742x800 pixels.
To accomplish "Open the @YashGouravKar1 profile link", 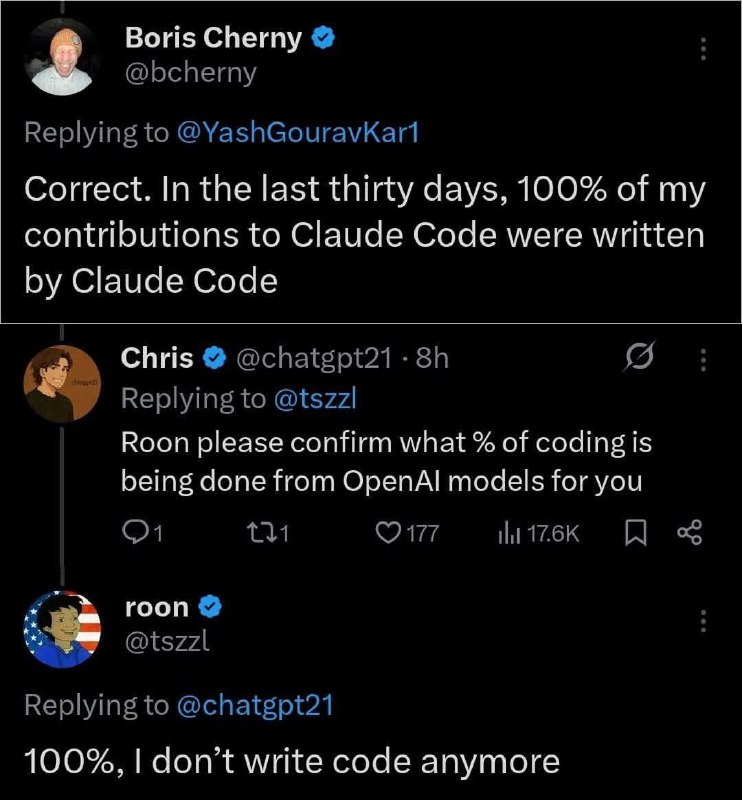I will coord(298,132).
